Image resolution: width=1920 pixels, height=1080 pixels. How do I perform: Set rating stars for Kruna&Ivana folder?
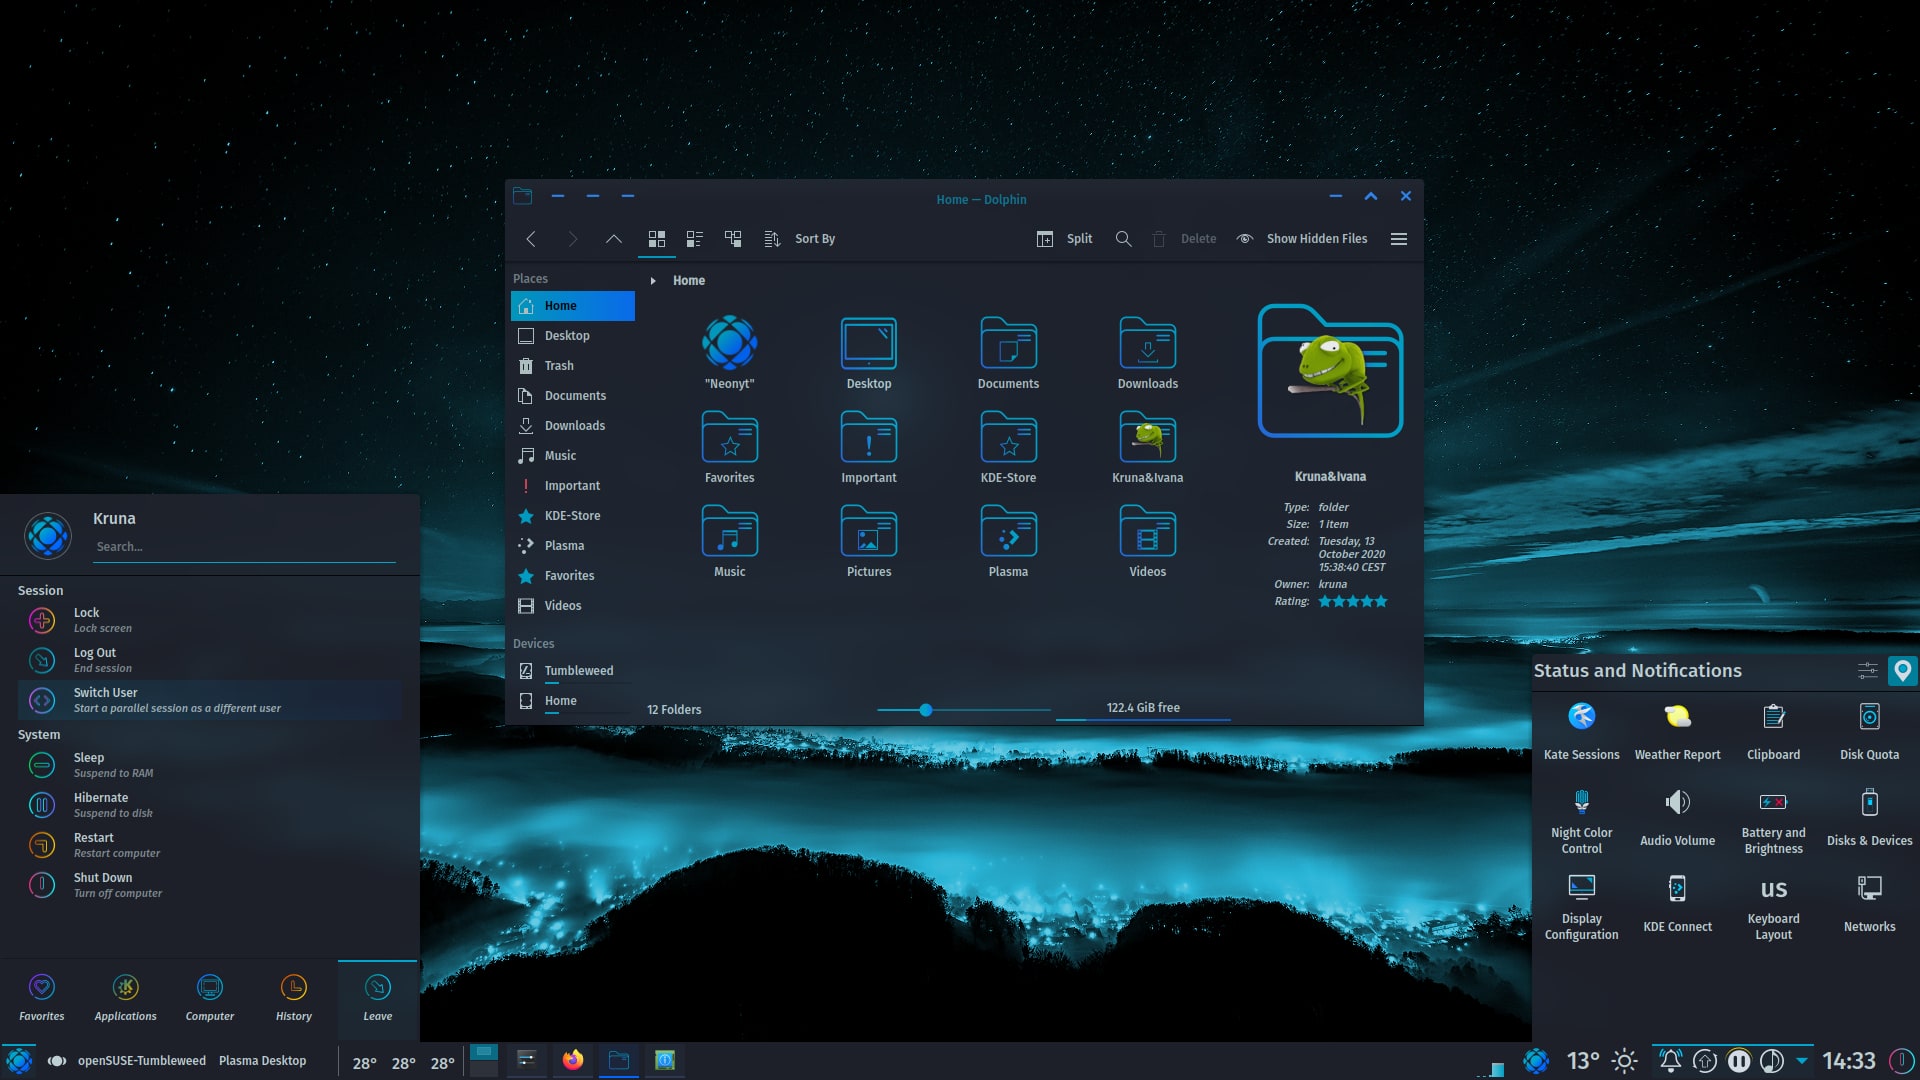[x=1352, y=602]
